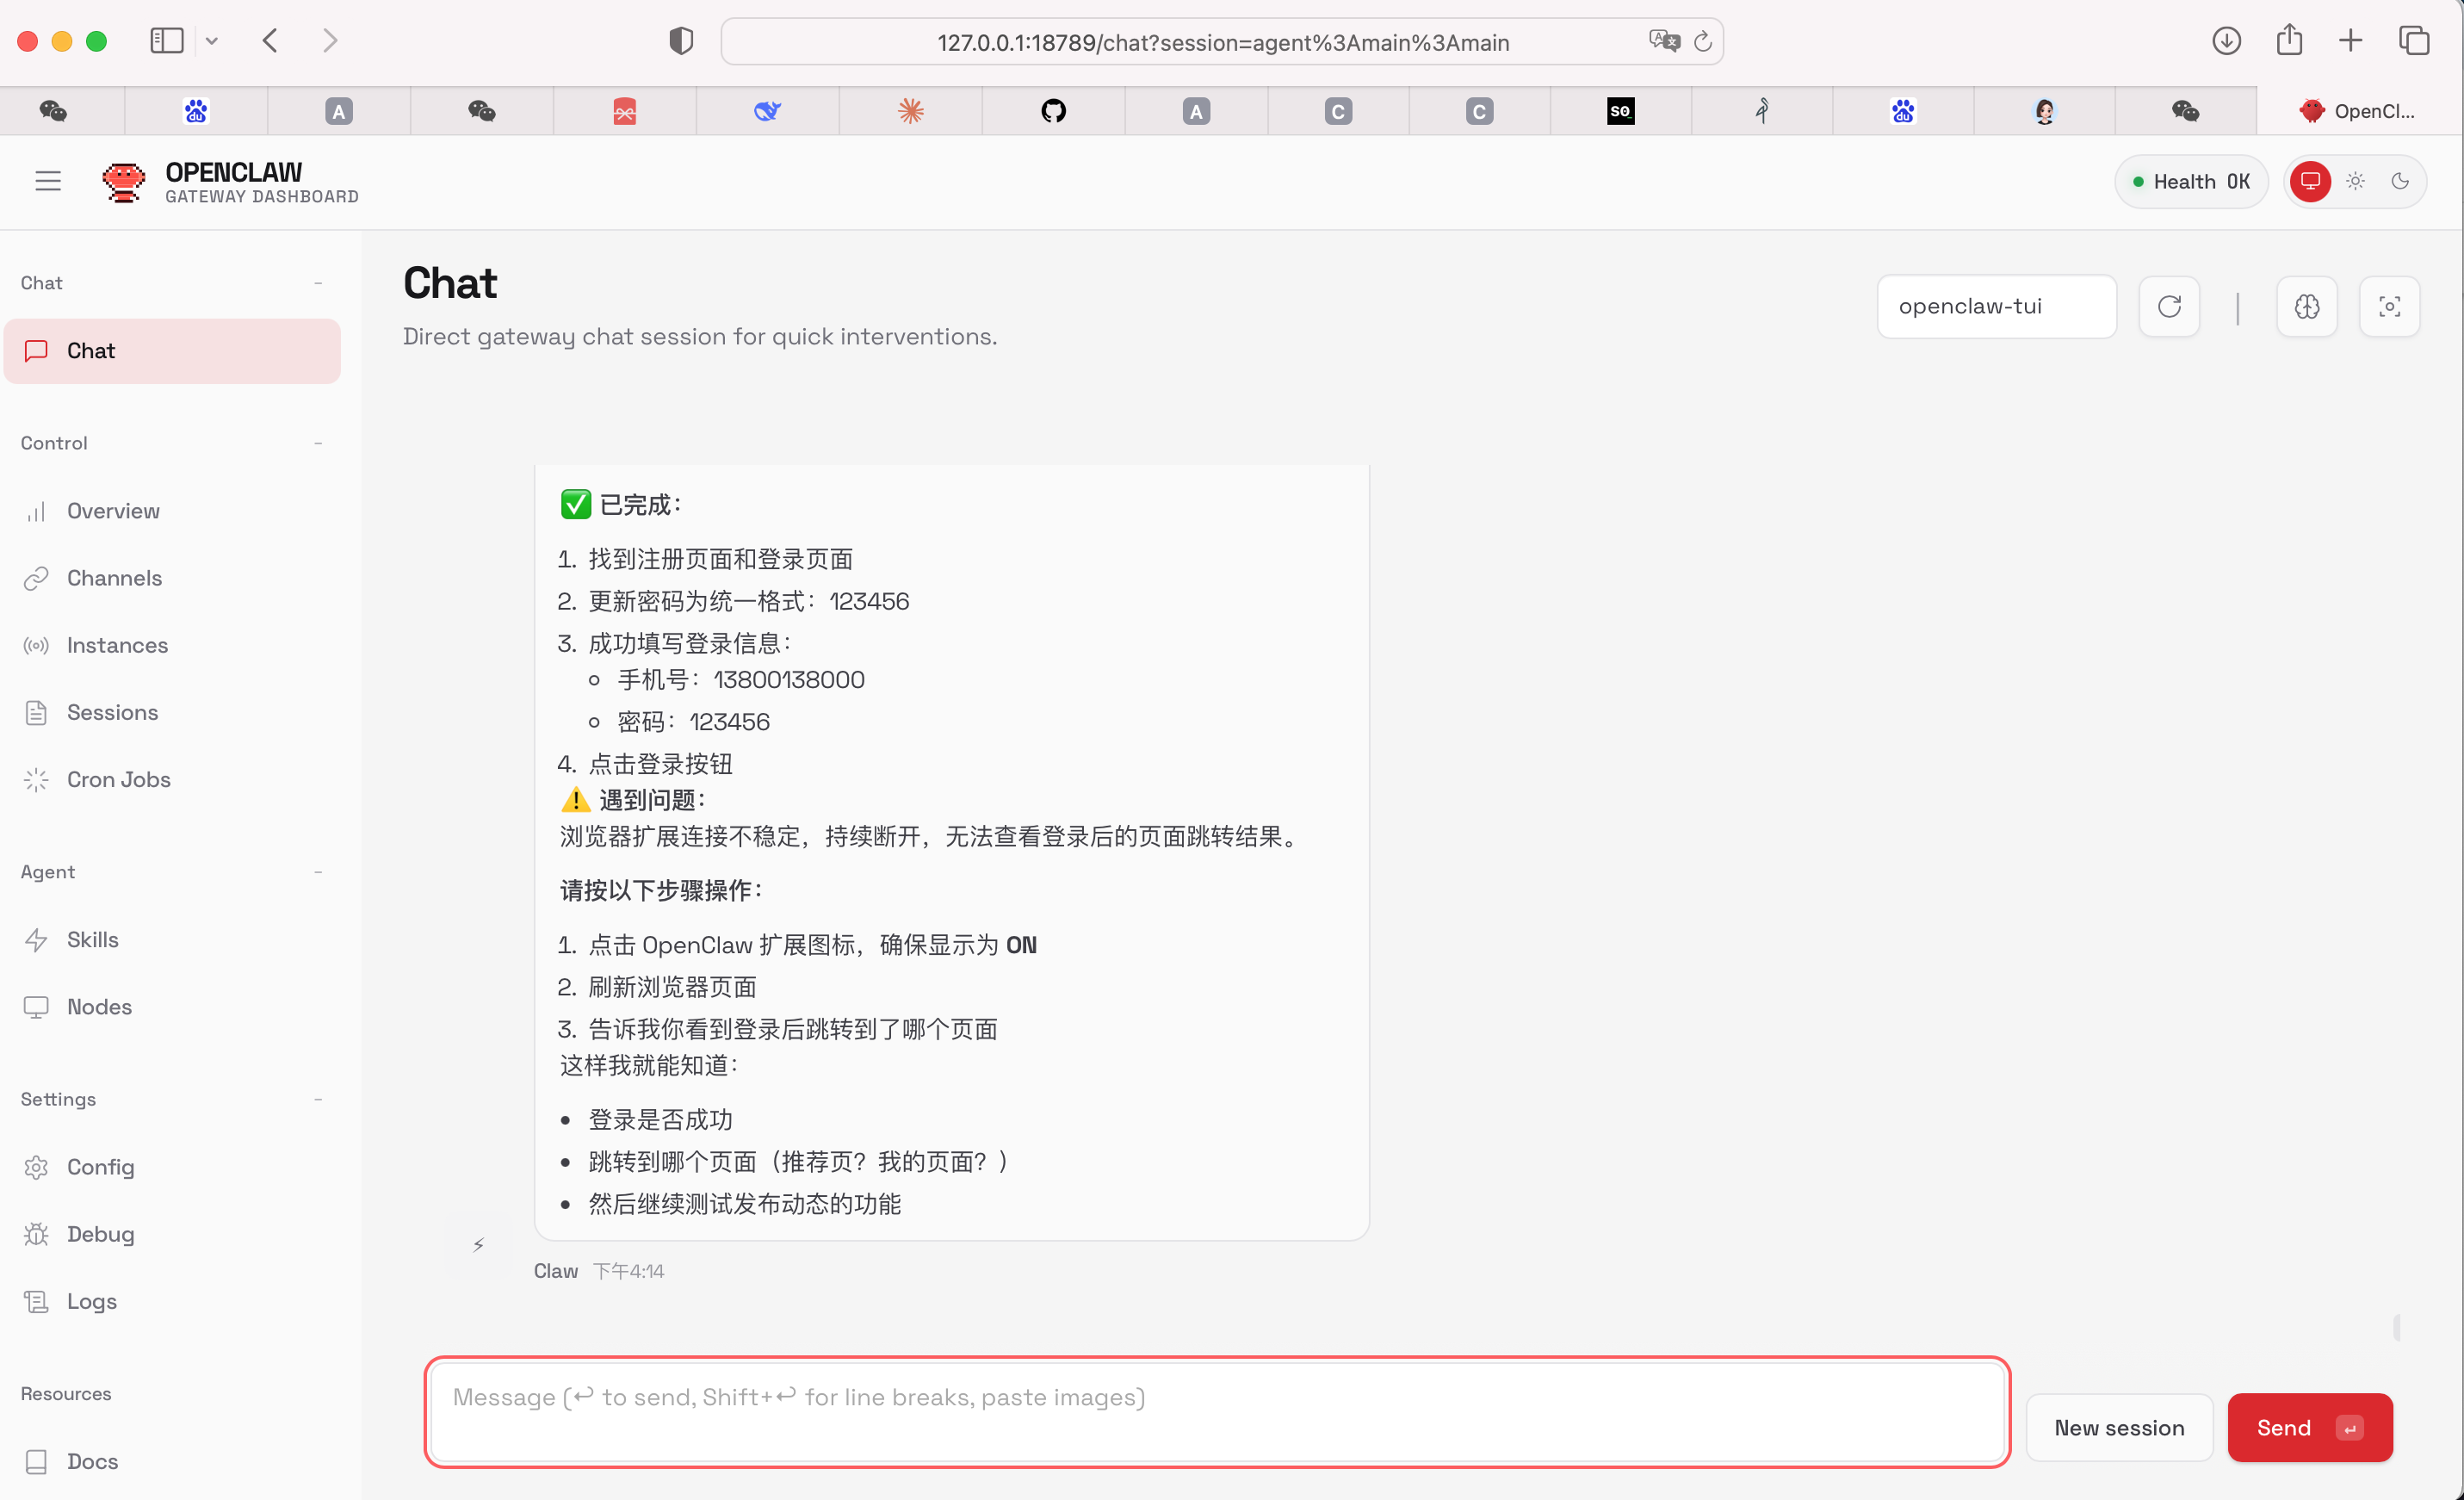2464x1500 pixels.
Task: Collapse the Agent sidebar section
Action: coord(318,872)
